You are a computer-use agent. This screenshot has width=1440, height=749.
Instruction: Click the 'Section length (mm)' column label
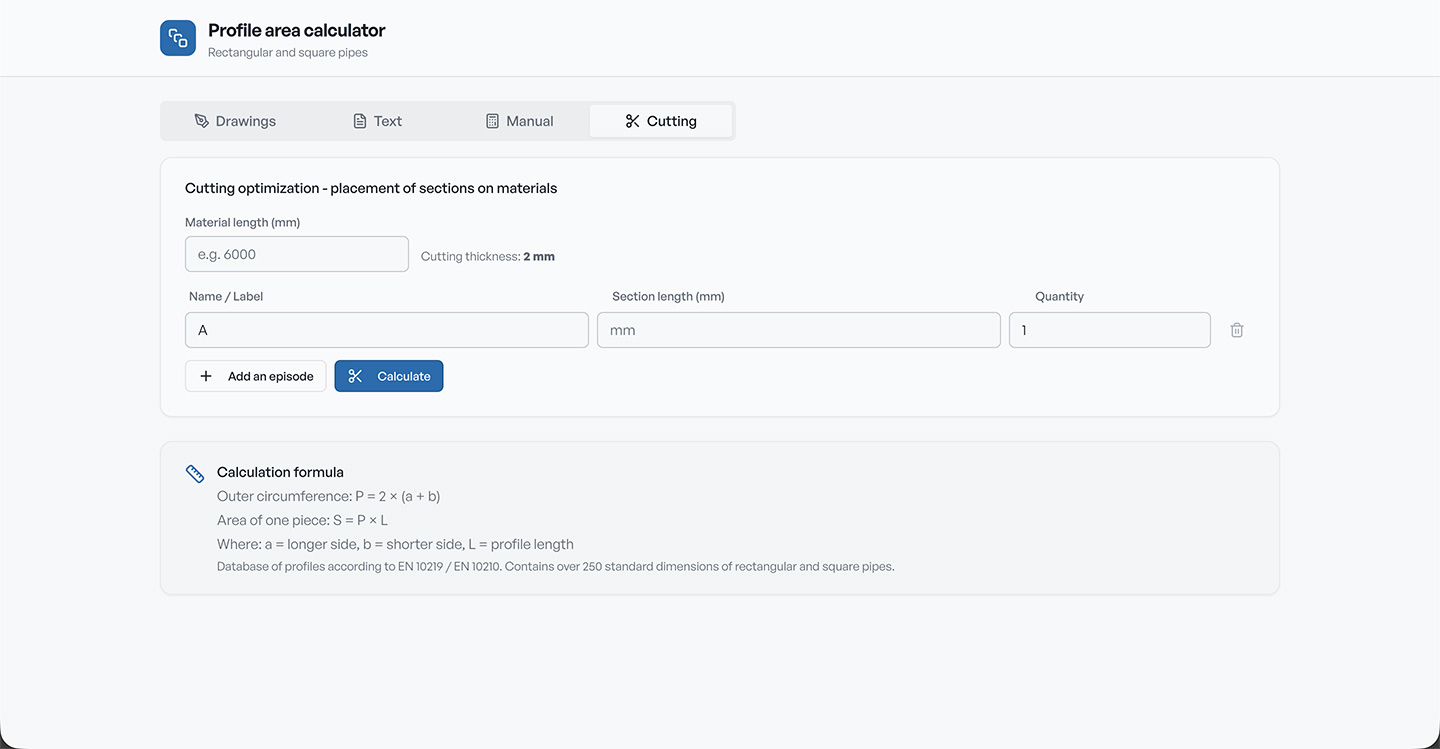pos(668,296)
